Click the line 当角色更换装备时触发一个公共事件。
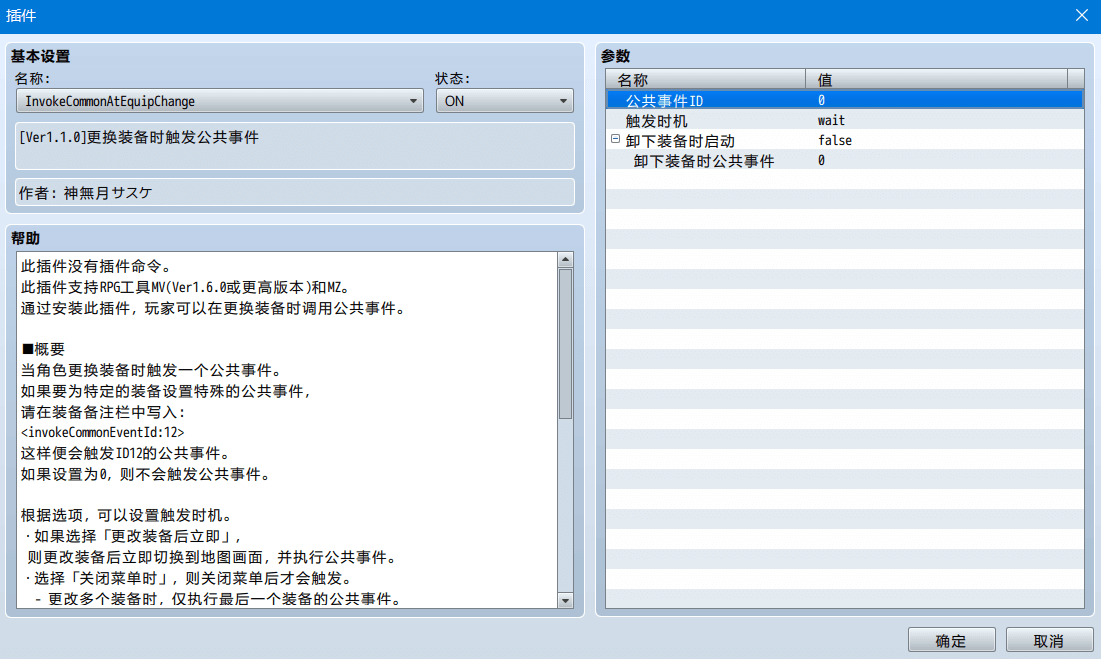Image resolution: width=1101 pixels, height=659 pixels. [152, 370]
